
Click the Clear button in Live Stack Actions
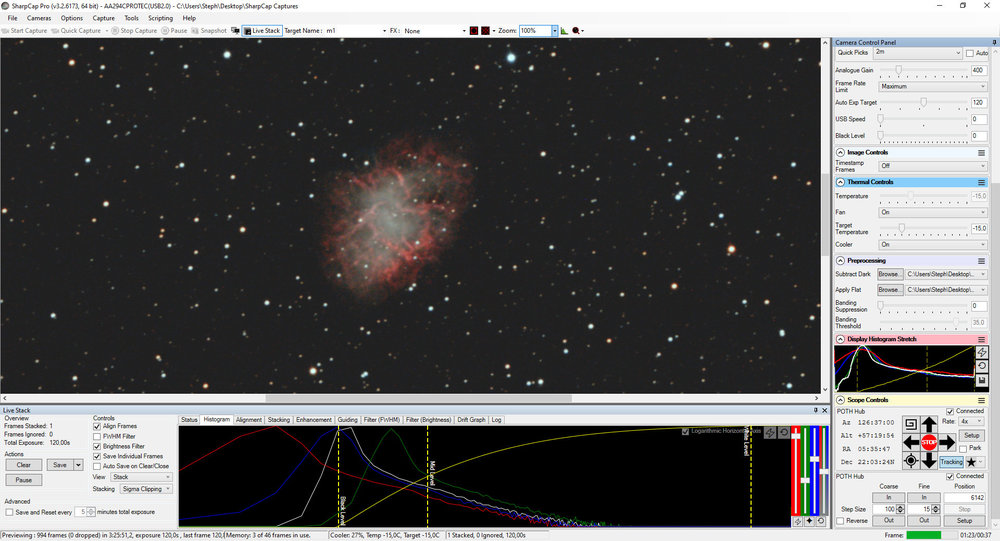point(25,465)
